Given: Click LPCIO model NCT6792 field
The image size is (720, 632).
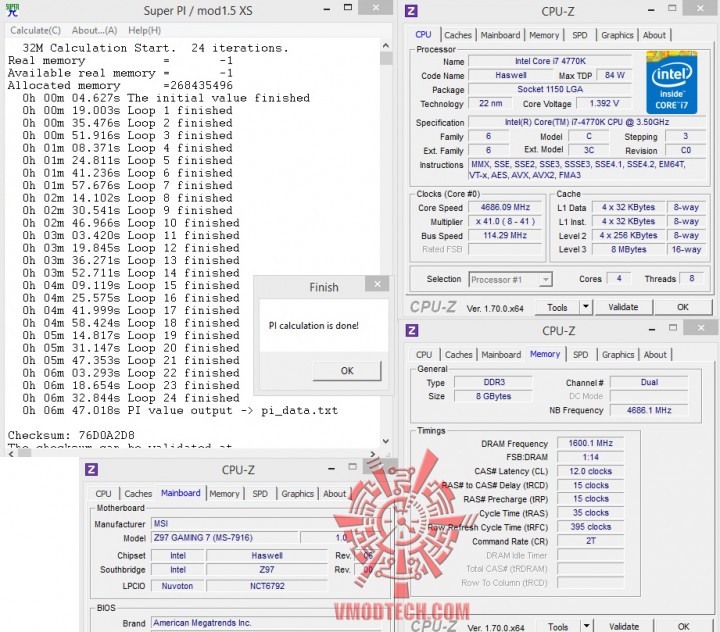Looking at the screenshot, I should 267,586.
